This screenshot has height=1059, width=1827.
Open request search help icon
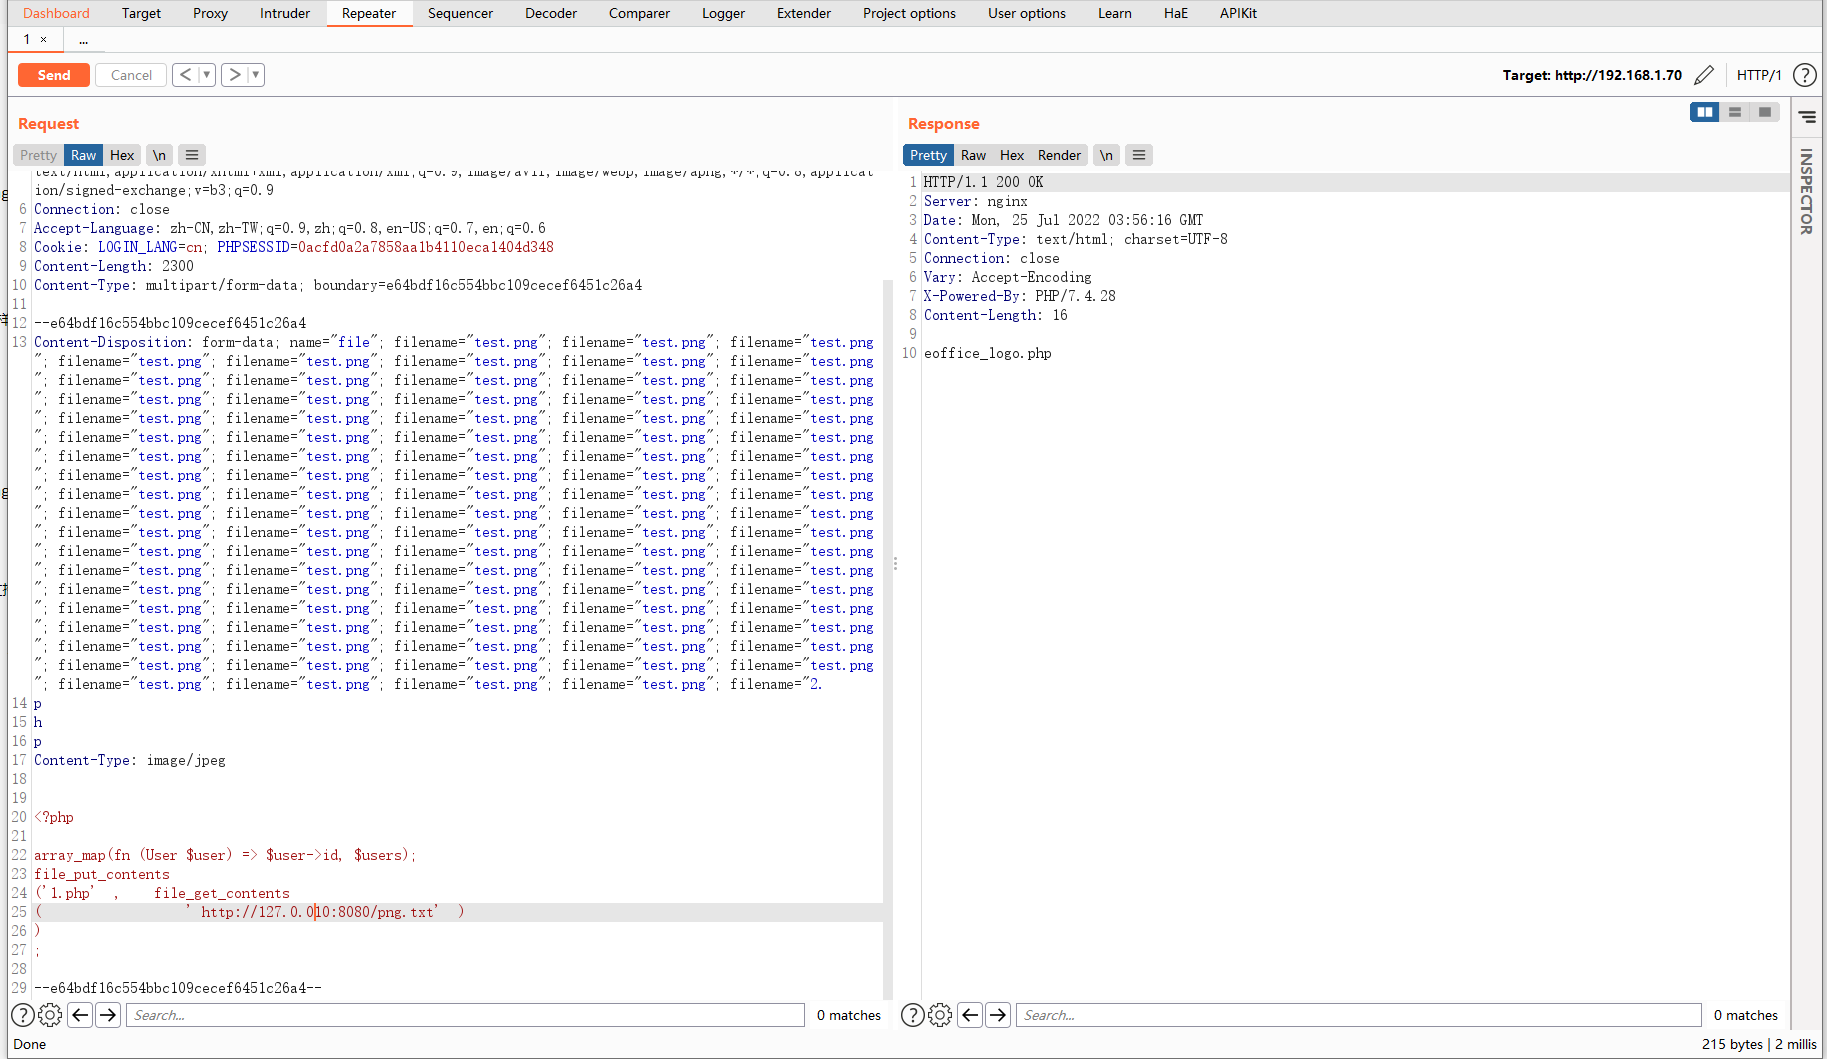coord(22,1015)
